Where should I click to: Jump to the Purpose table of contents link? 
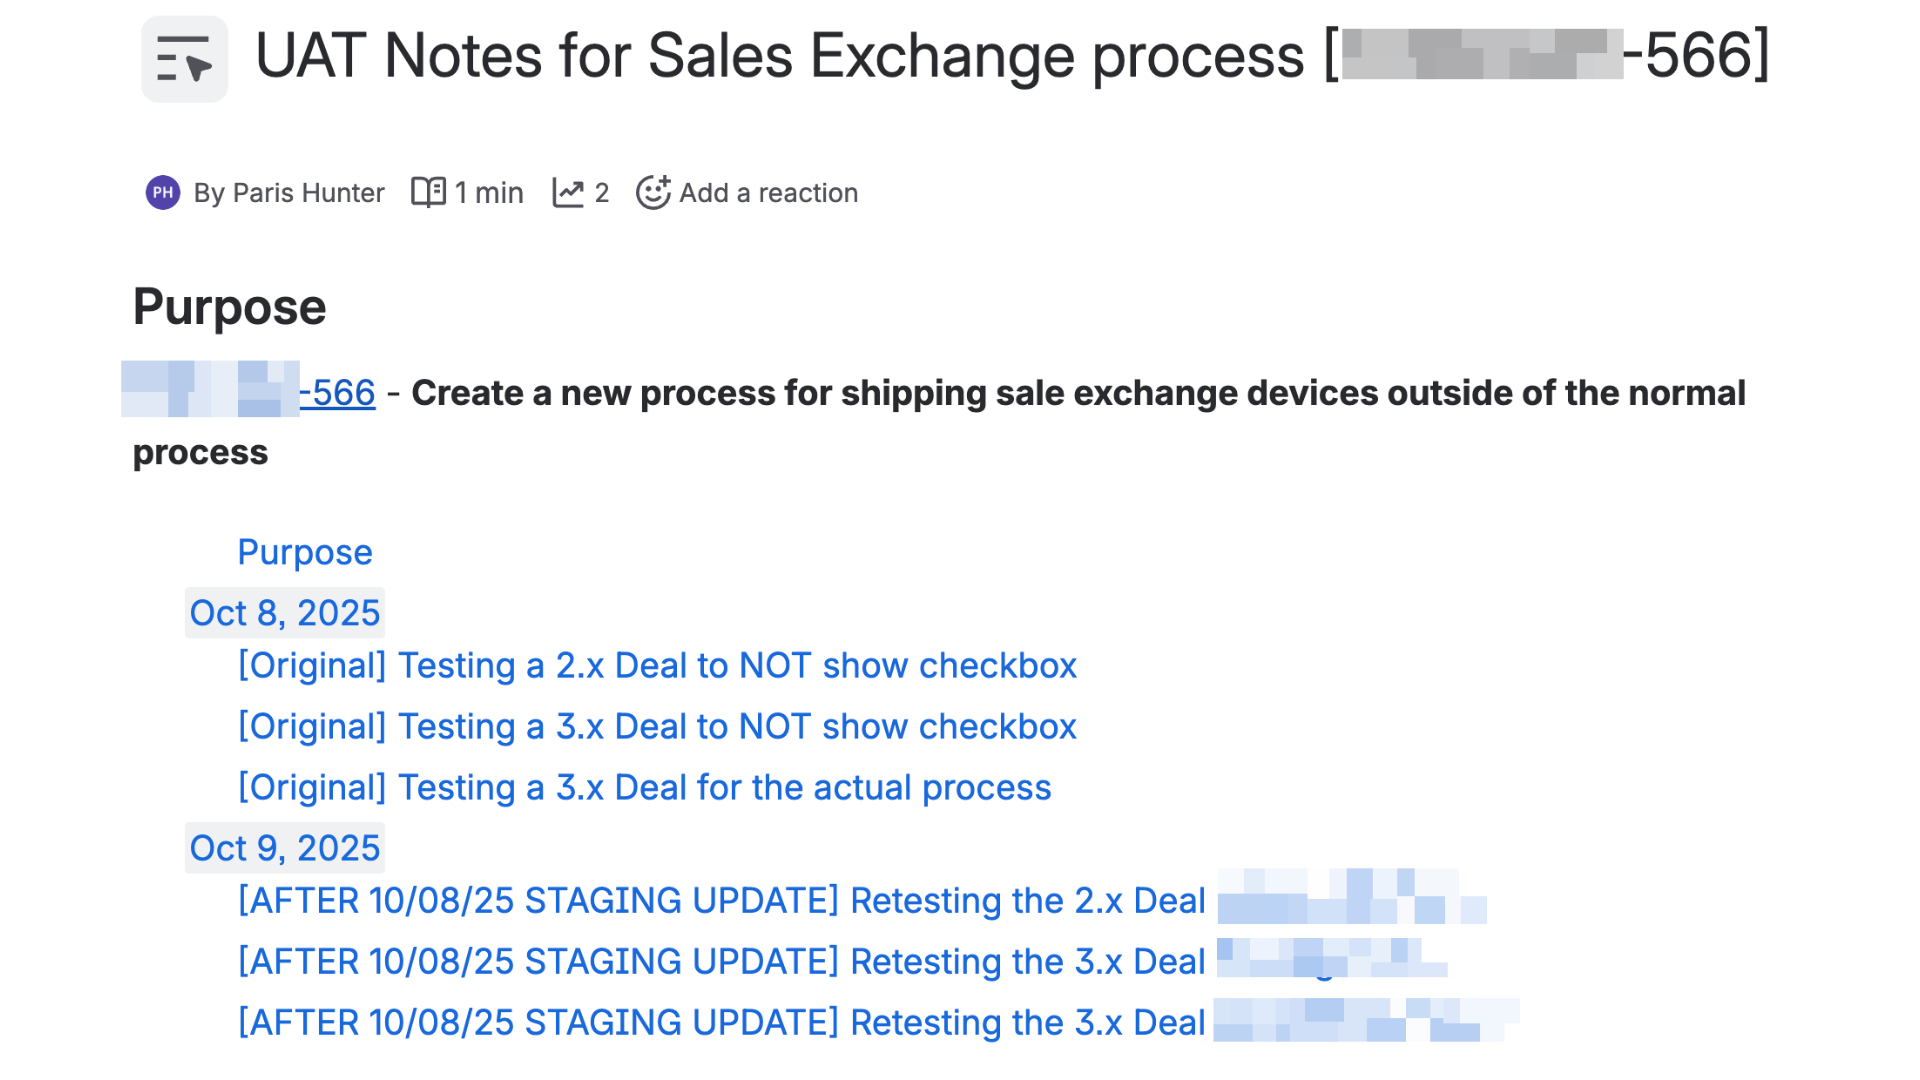[x=304, y=552]
